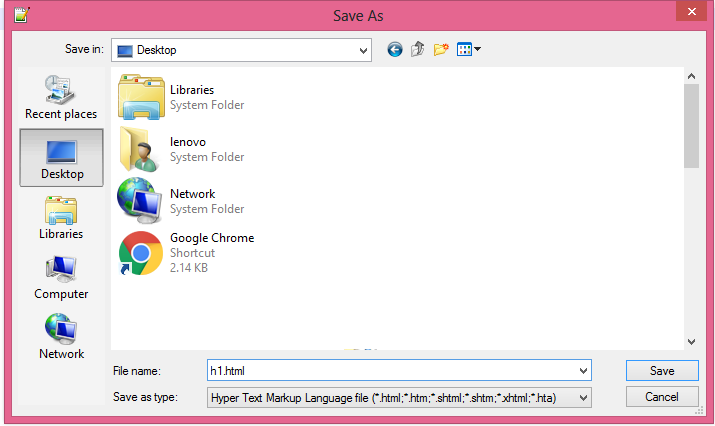Click the '2.14 KB' size text

[x=189, y=268]
